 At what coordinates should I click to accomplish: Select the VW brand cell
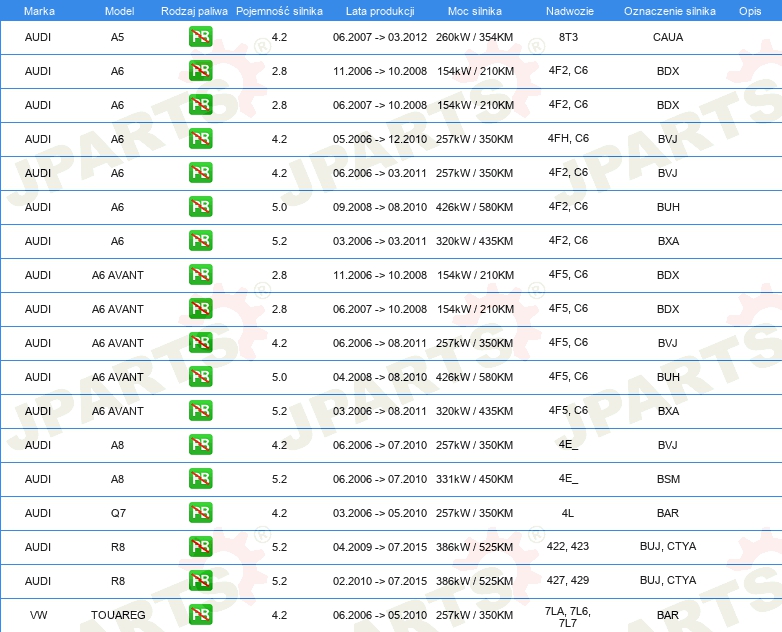tap(38, 615)
